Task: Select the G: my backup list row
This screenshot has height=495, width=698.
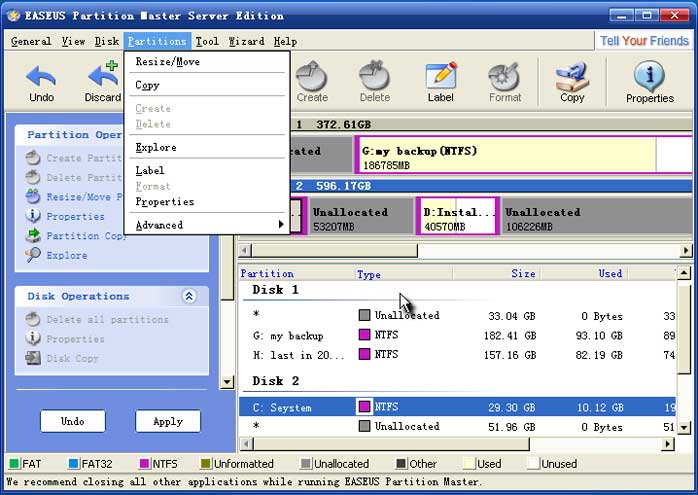Action: [458, 335]
